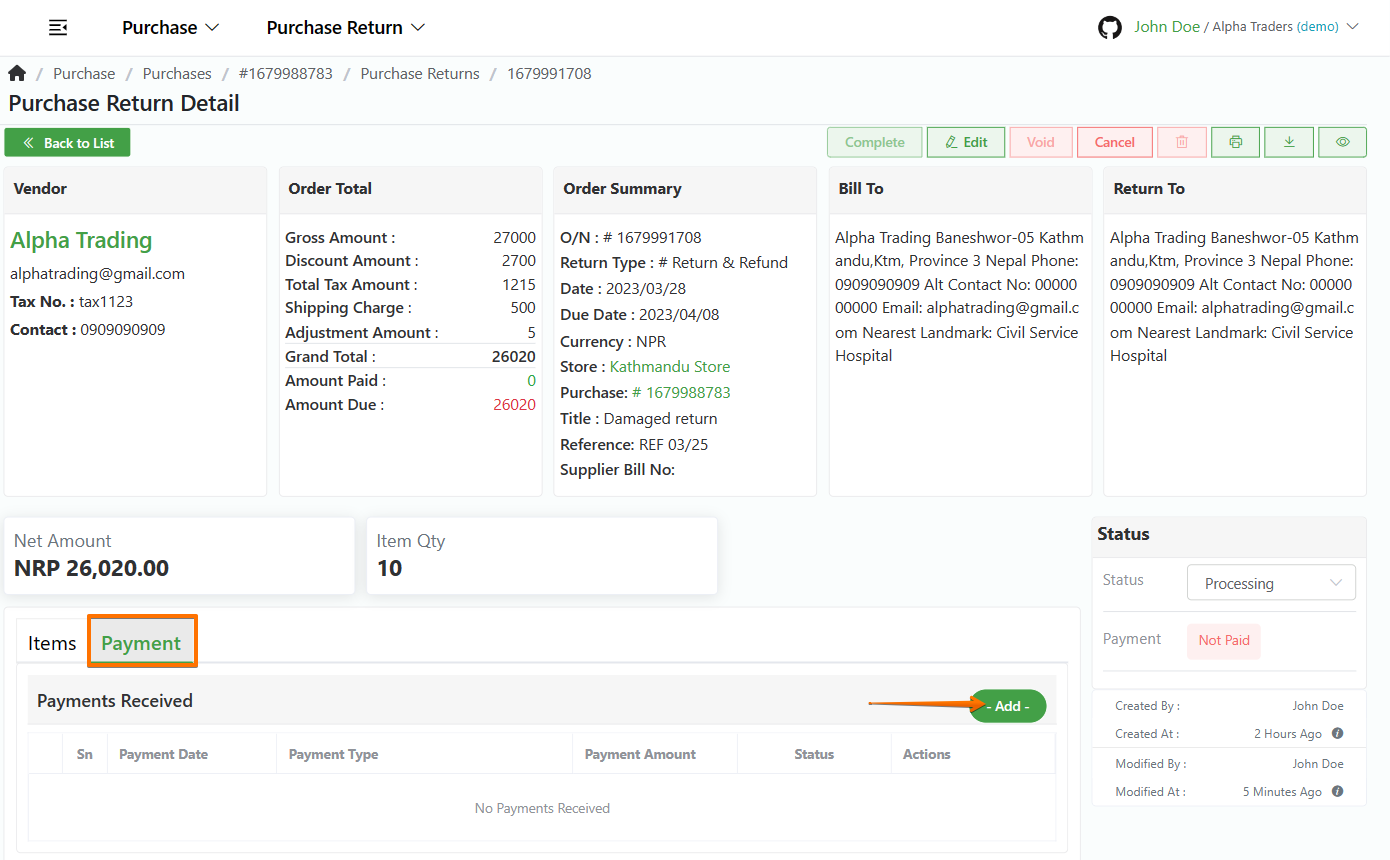Click 5 Minutes Ago modified time
This screenshot has width=1390, height=860.
tap(1282, 791)
